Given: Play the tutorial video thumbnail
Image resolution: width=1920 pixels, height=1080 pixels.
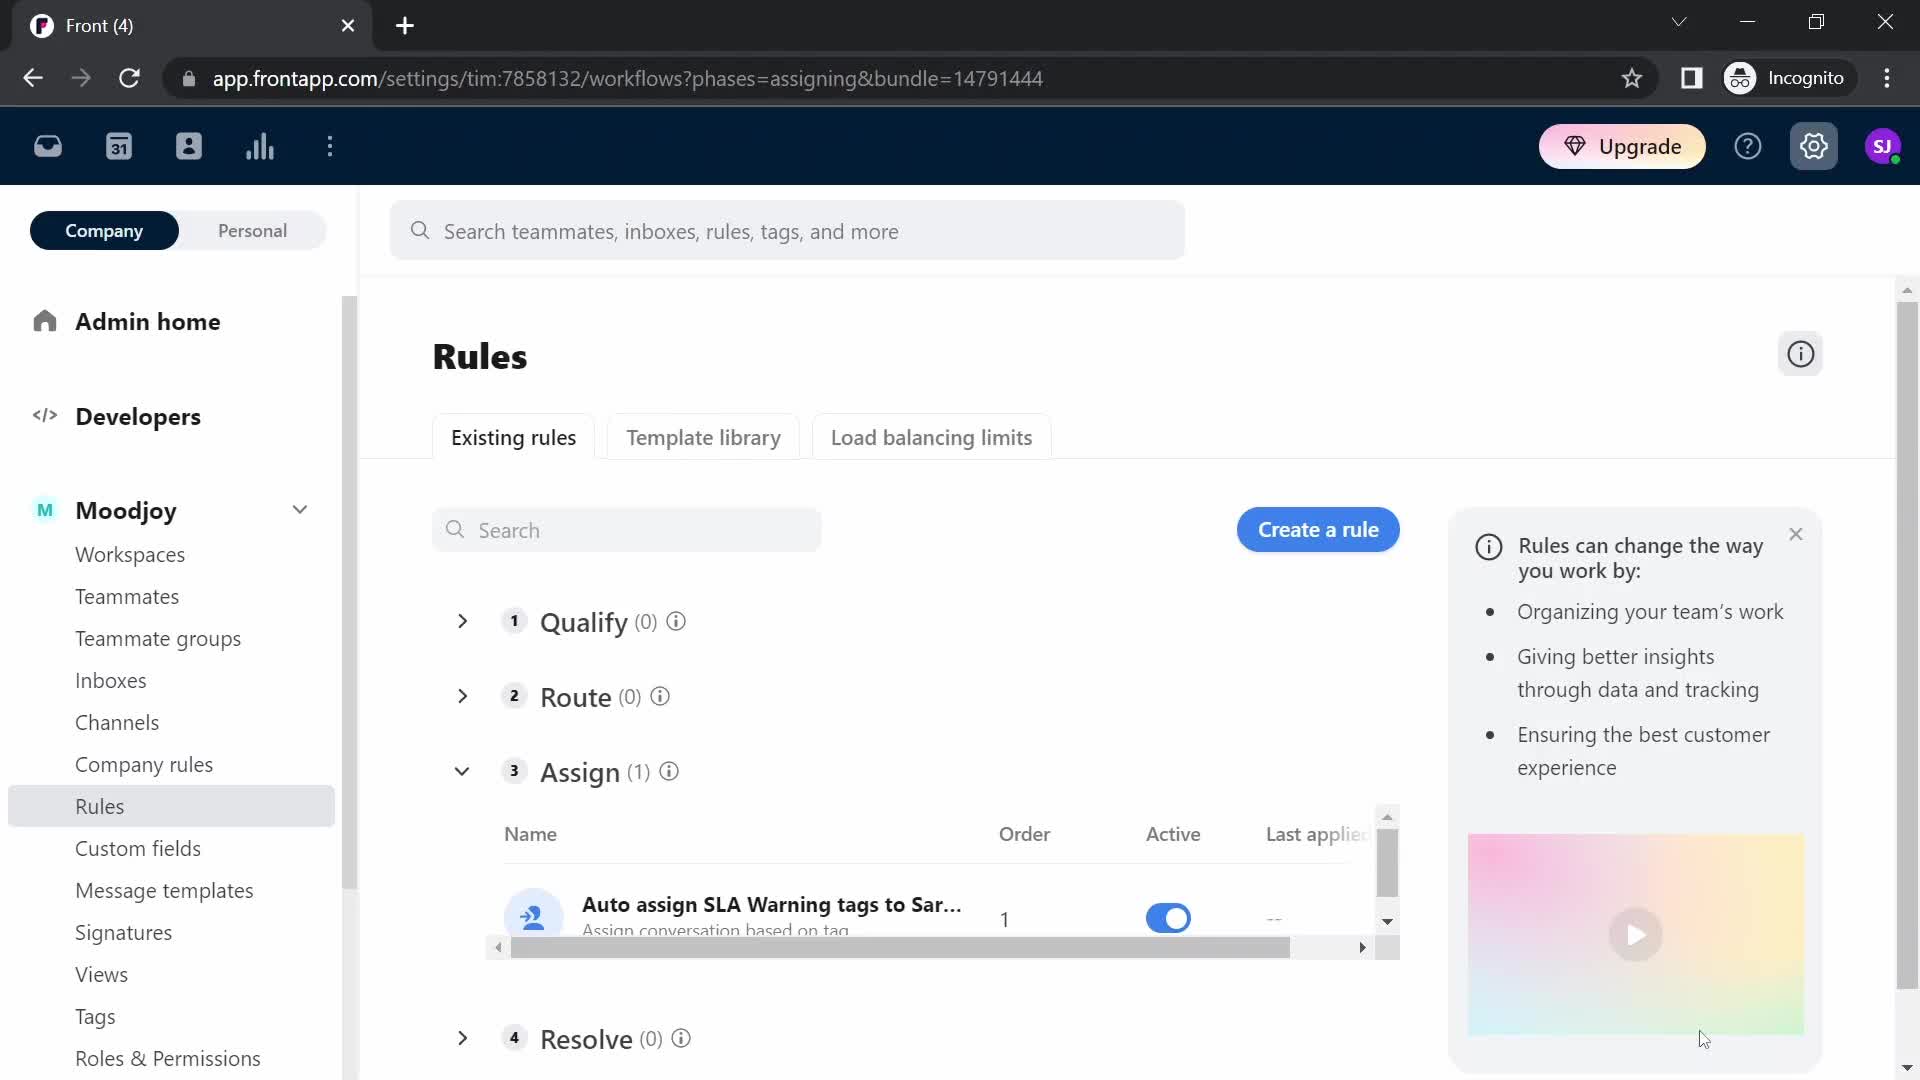Looking at the screenshot, I should 1636,935.
